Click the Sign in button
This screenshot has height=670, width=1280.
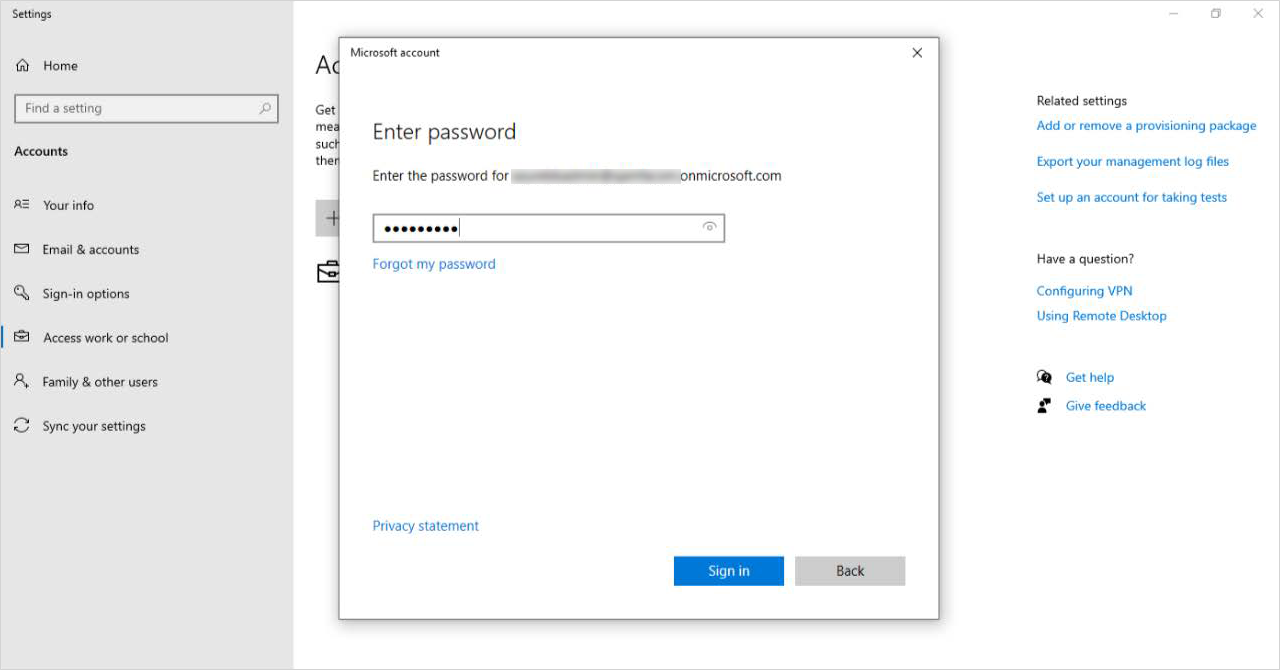tap(728, 571)
